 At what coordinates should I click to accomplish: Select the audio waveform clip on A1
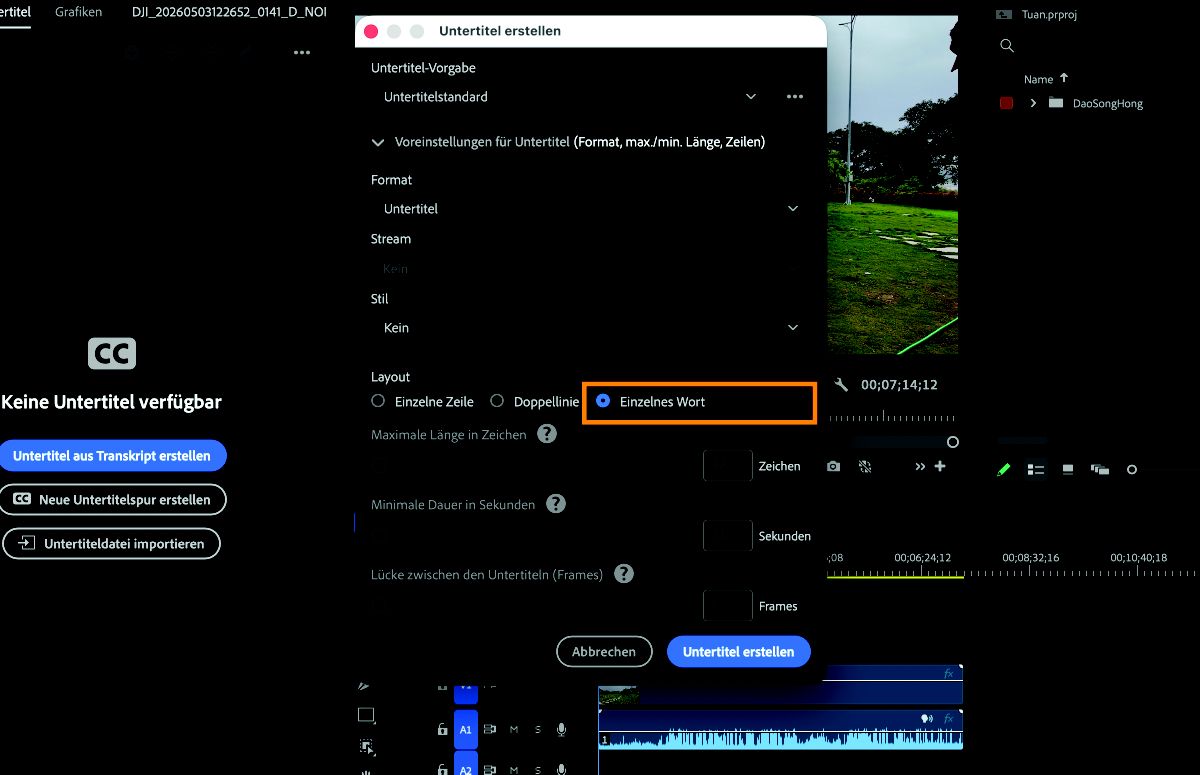point(780,730)
